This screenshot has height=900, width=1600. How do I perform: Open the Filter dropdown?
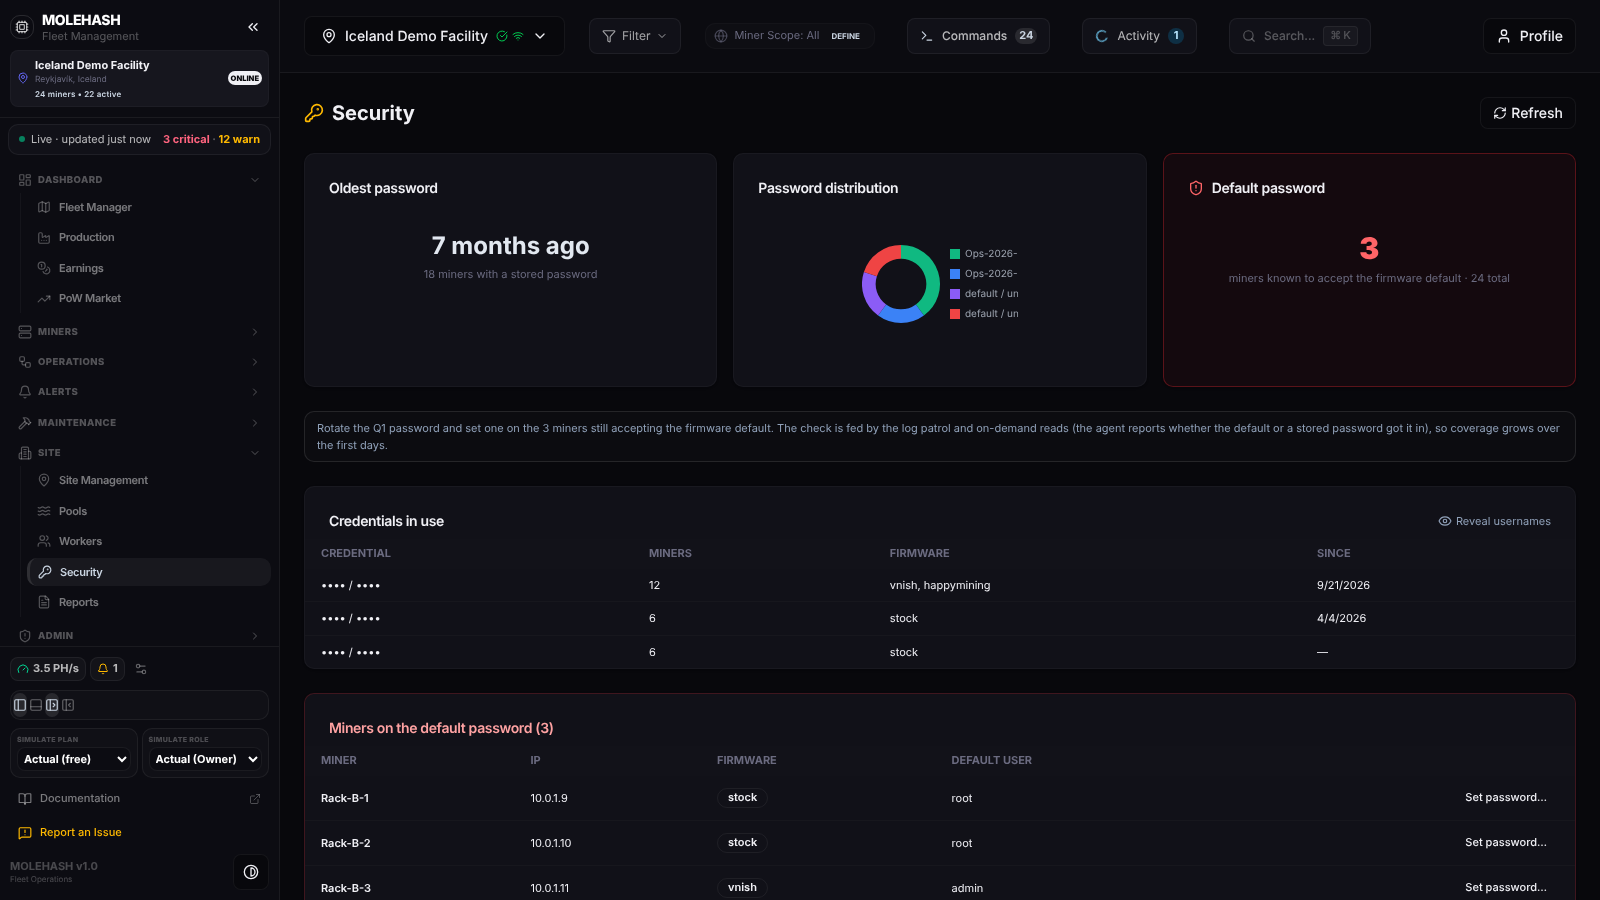[x=635, y=36]
